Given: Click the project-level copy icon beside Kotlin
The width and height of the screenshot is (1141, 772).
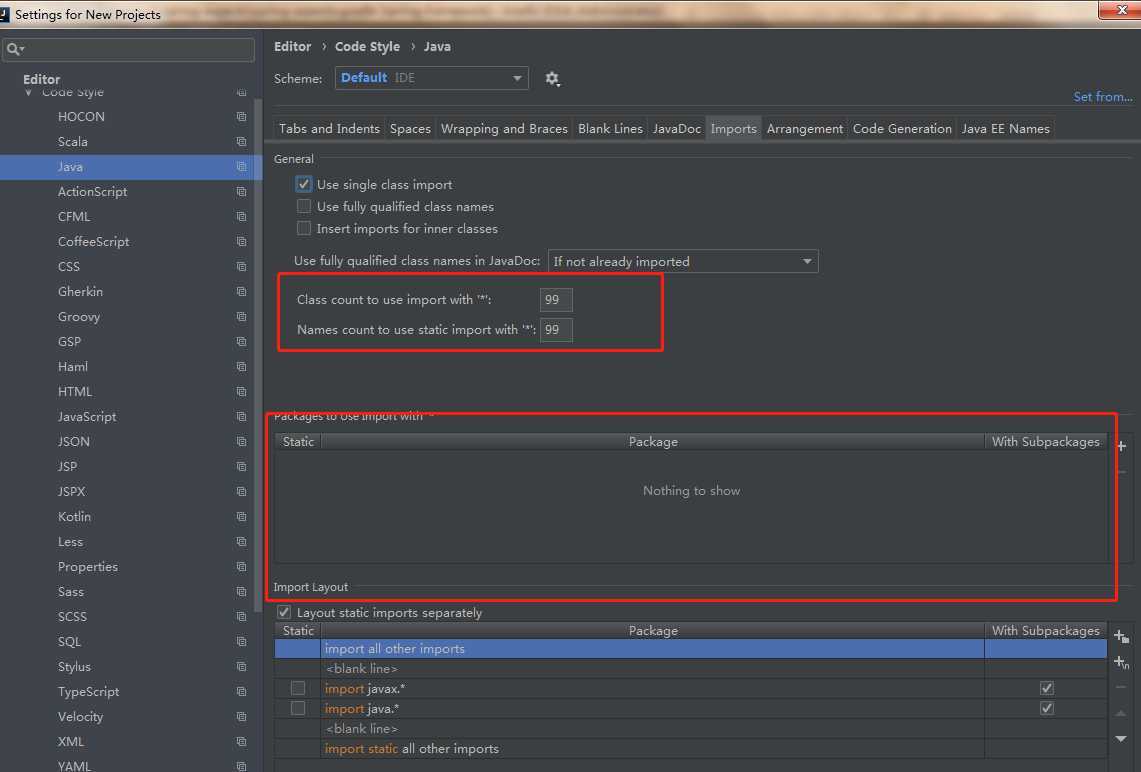Looking at the screenshot, I should pyautogui.click(x=241, y=517).
